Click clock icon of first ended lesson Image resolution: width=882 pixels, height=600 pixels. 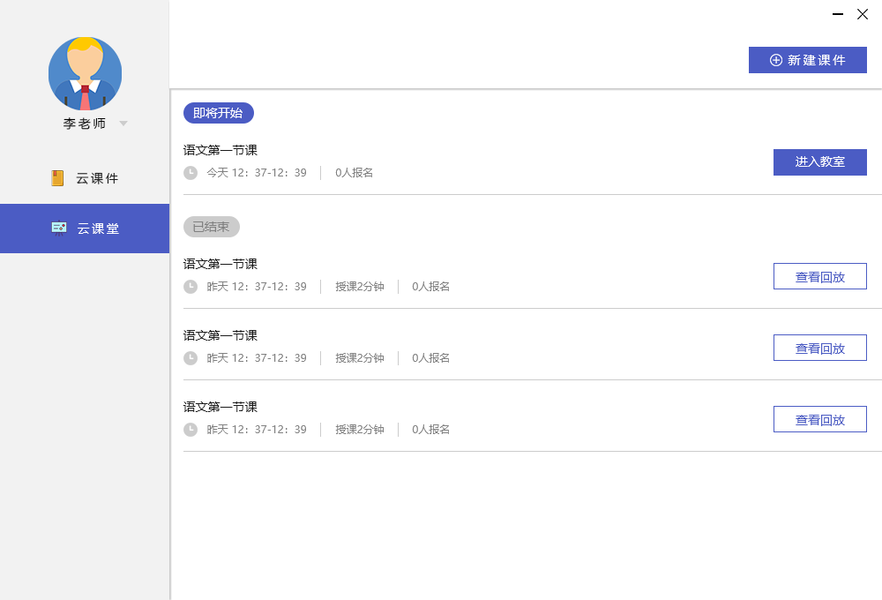click(x=190, y=287)
